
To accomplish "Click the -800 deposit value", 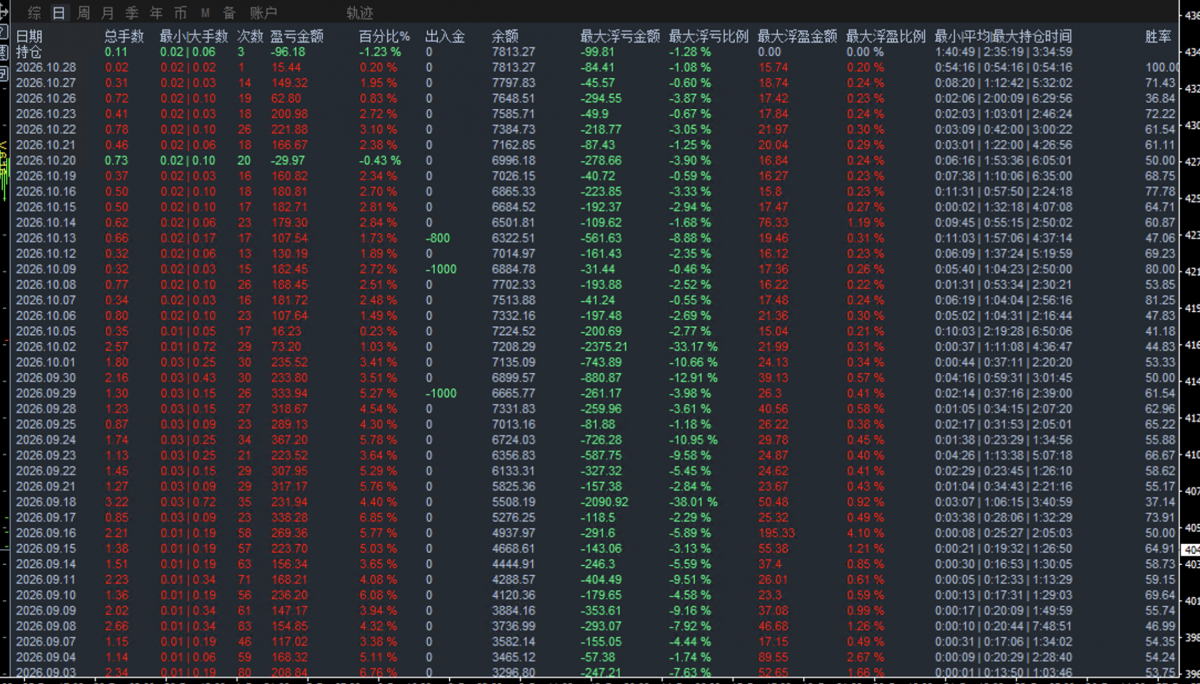I will 438,238.
